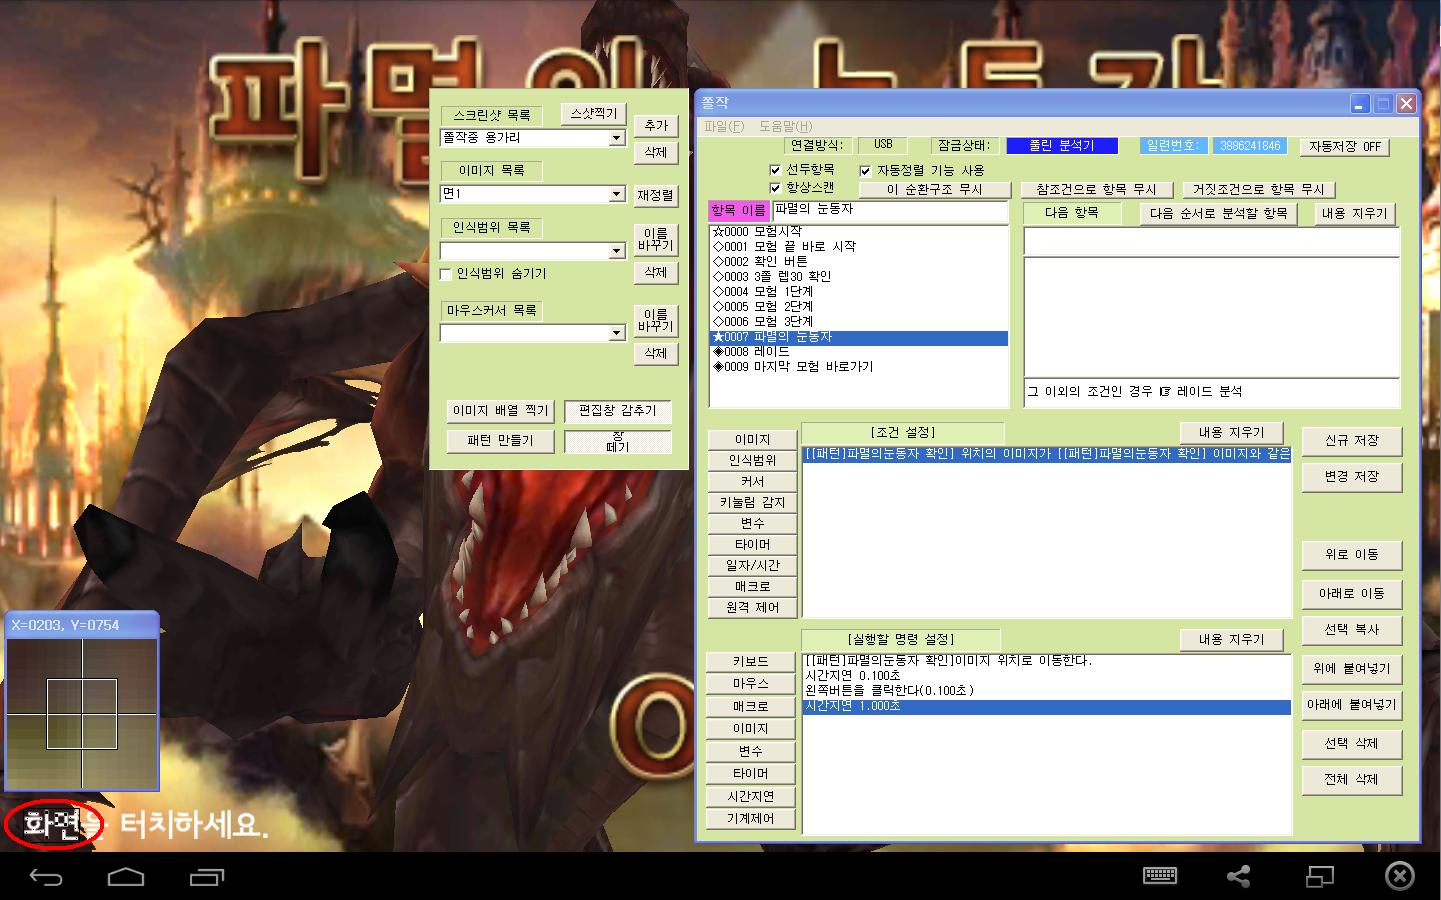Tap the Android home icon
Image resolution: width=1441 pixels, height=900 pixels.
coord(126,877)
